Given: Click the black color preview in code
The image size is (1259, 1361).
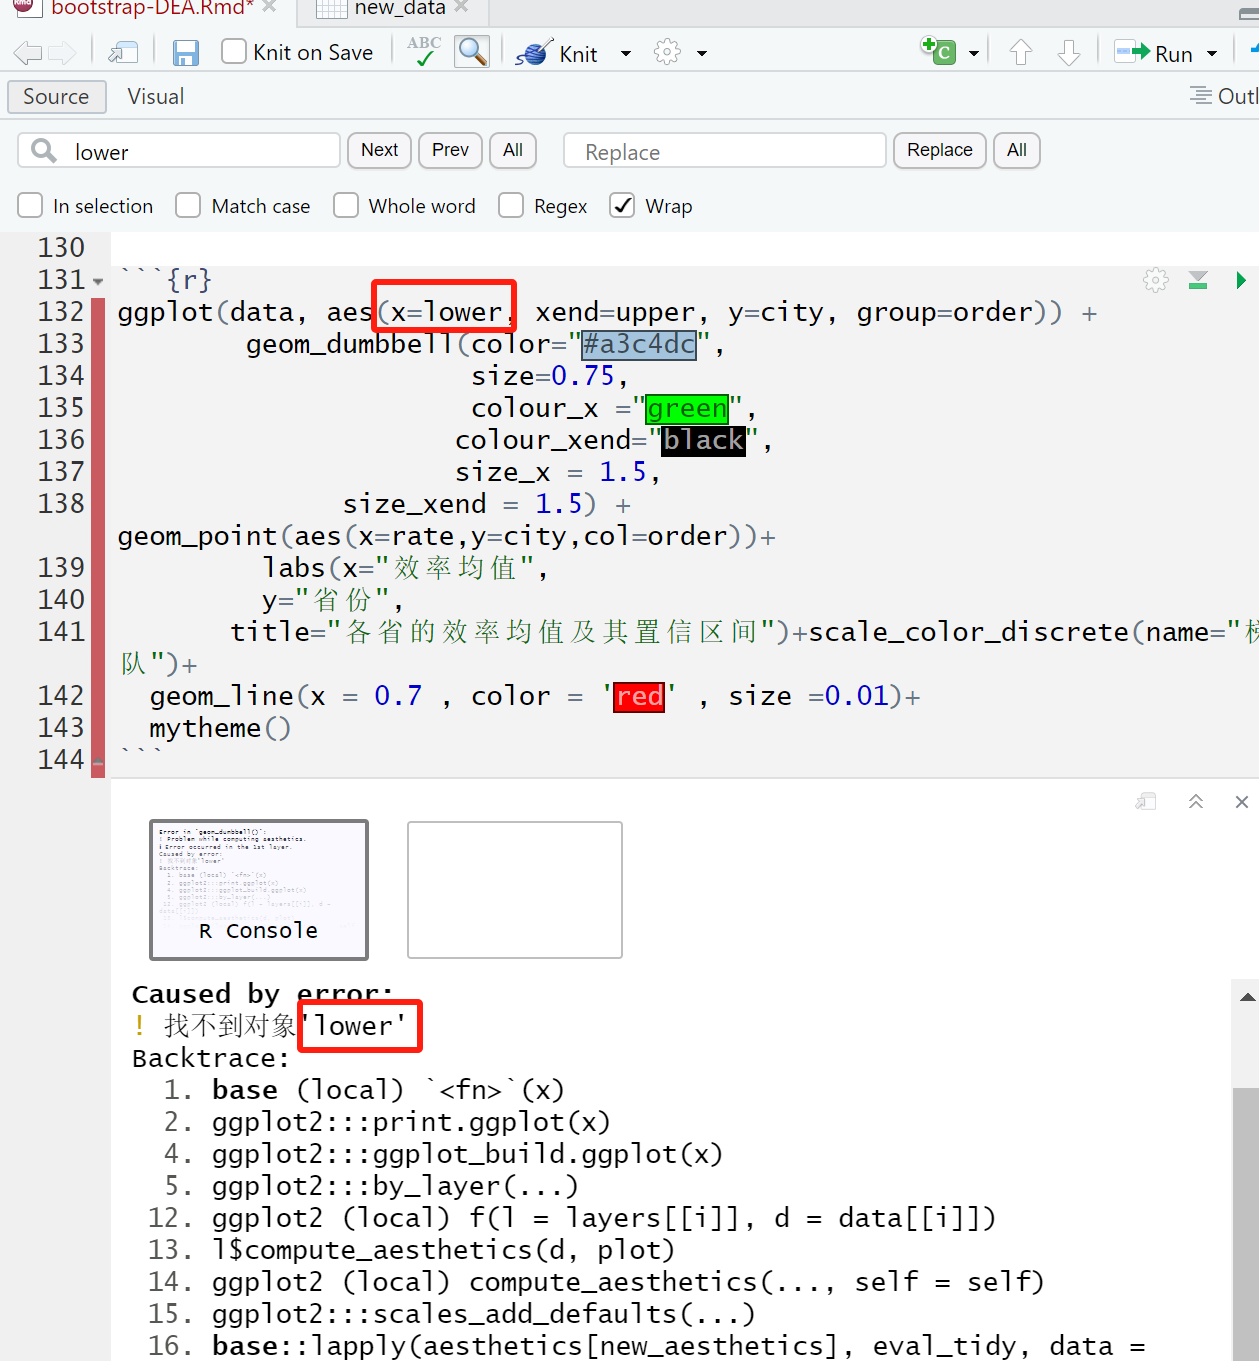Looking at the screenshot, I should [x=704, y=440].
